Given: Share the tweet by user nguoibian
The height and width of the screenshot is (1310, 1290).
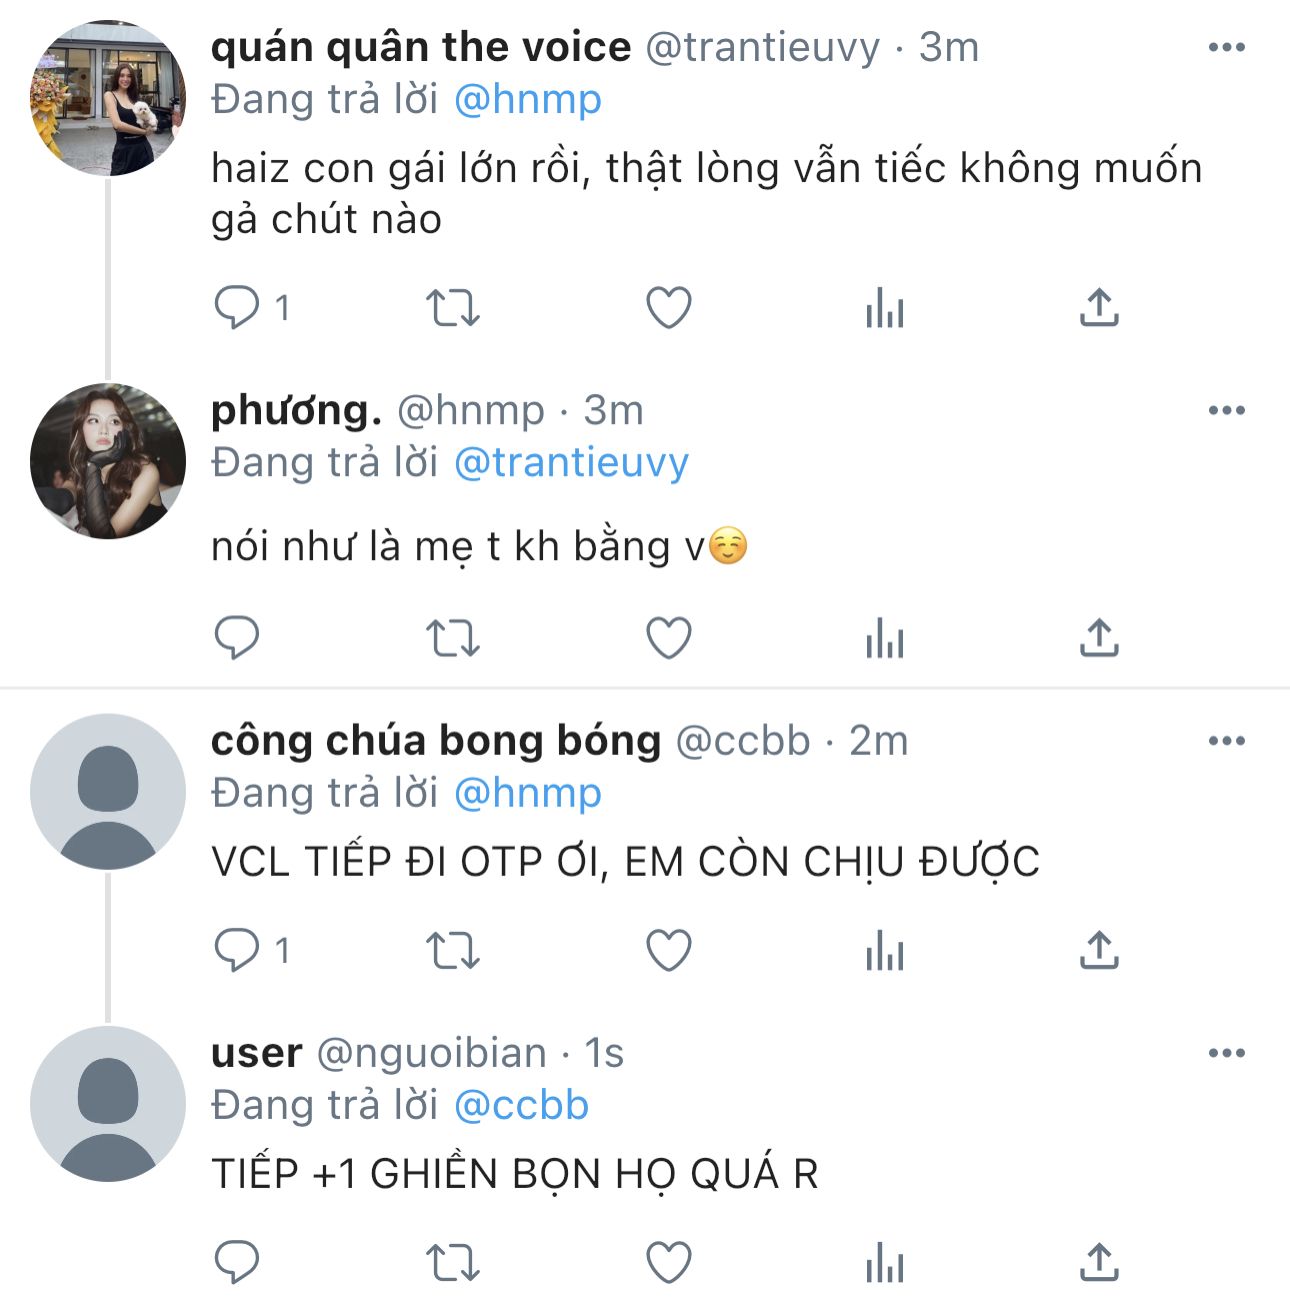Looking at the screenshot, I should pos(1099,1262).
